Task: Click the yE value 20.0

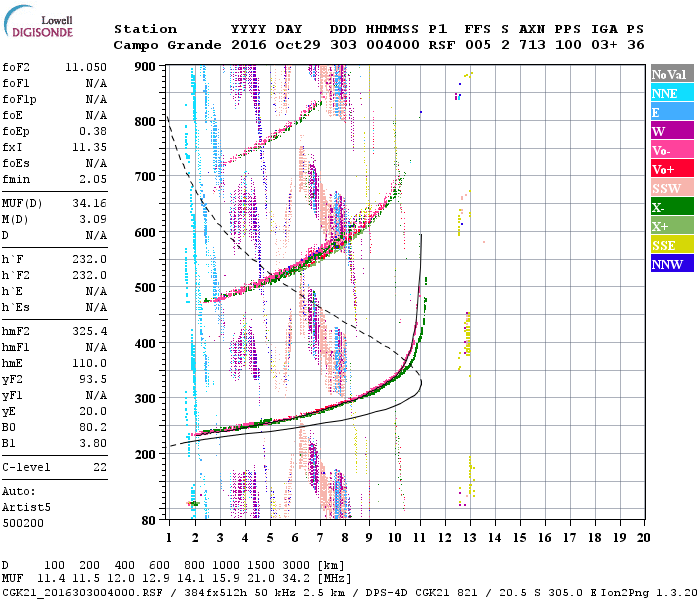Action: [93, 412]
